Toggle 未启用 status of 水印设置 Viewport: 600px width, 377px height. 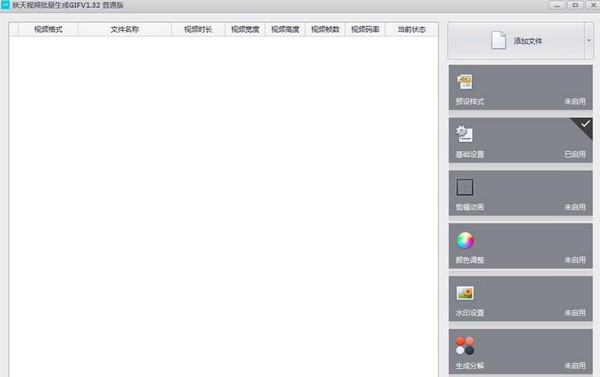click(x=575, y=313)
